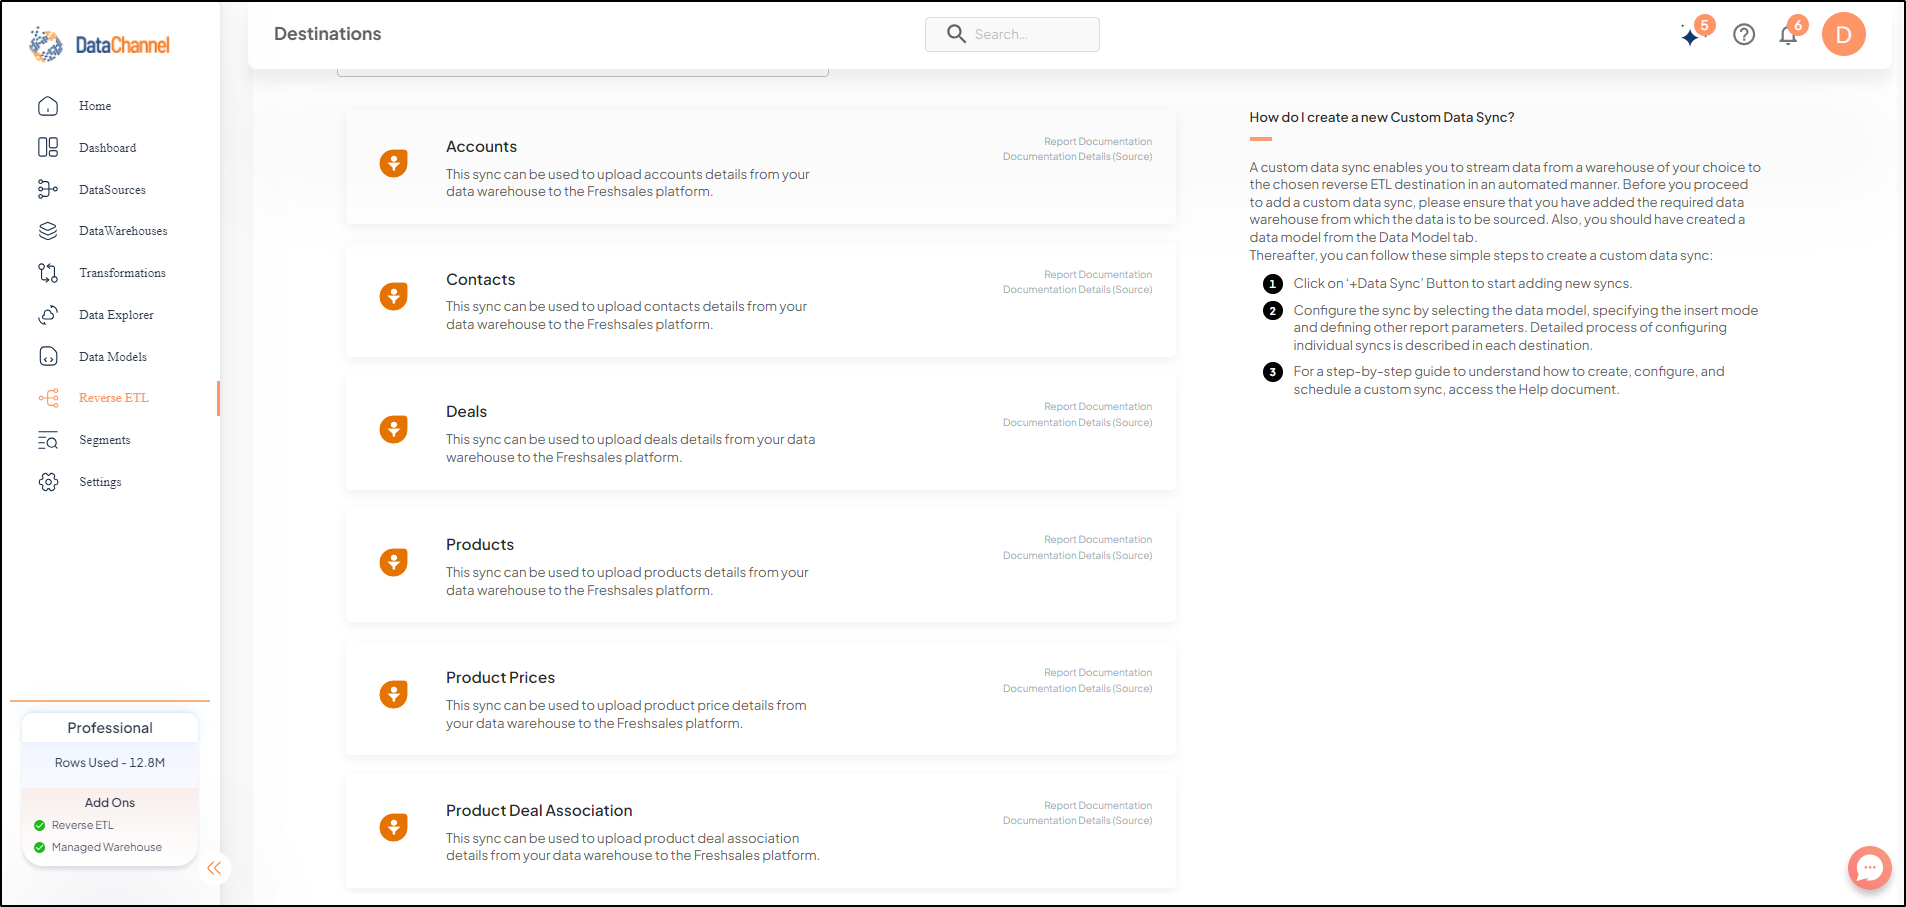Click the Managed Warehouse add-on entry
This screenshot has height=907, width=1906.
(x=107, y=848)
